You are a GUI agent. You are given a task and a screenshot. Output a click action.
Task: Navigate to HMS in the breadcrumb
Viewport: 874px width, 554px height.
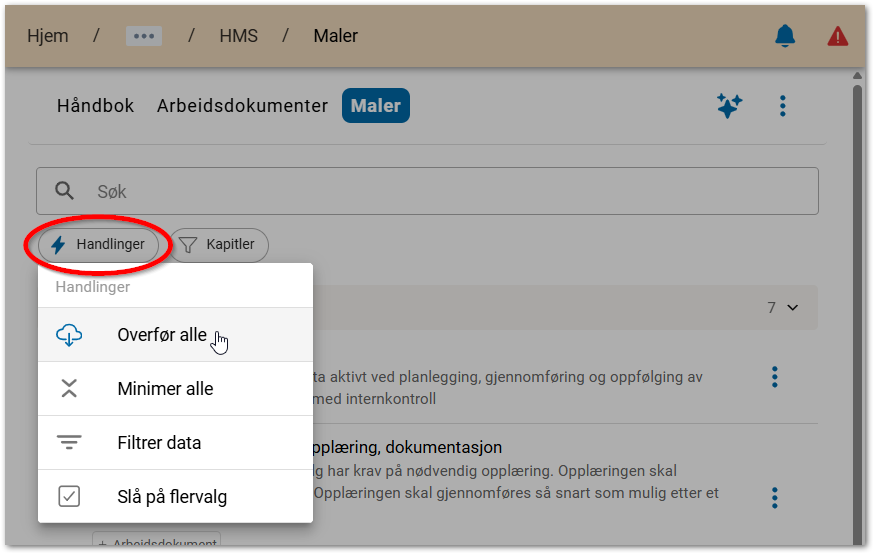tap(238, 36)
